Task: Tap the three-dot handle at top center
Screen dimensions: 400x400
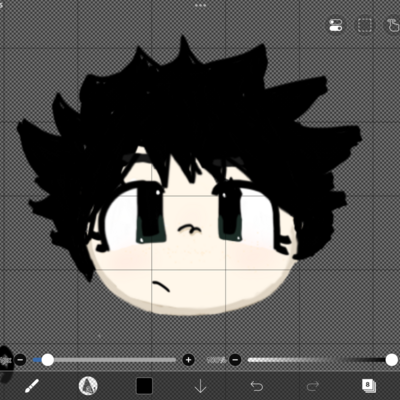Action: point(200,5)
